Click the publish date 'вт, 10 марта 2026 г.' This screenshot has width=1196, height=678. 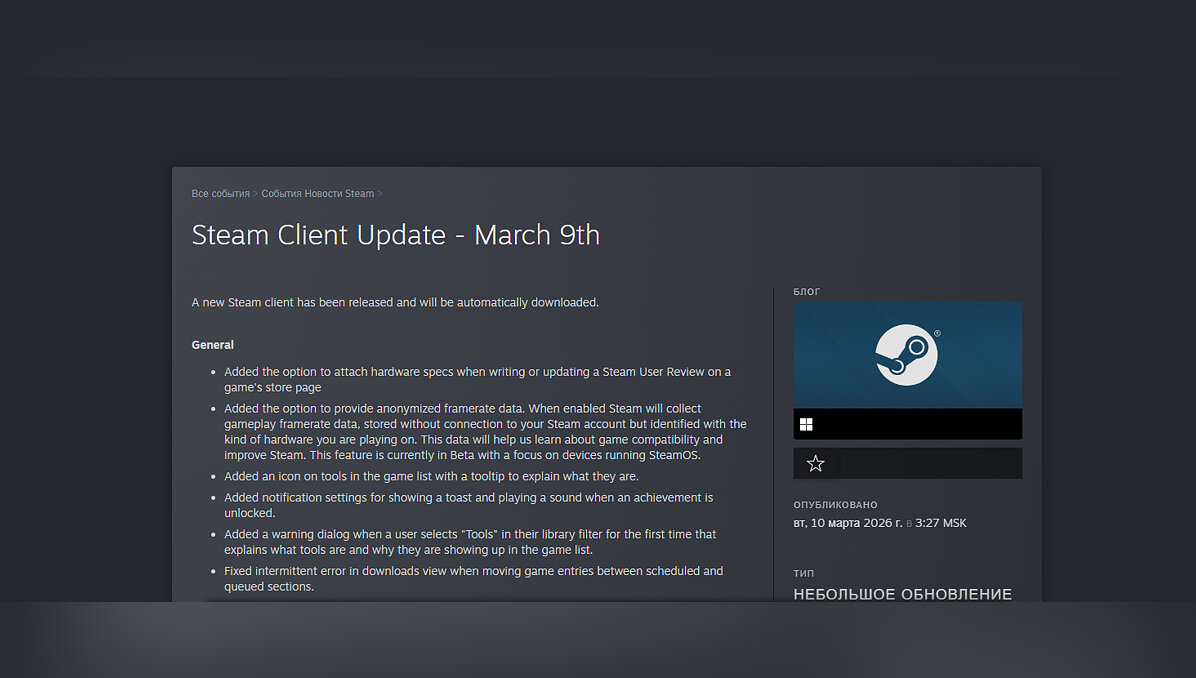coord(848,523)
